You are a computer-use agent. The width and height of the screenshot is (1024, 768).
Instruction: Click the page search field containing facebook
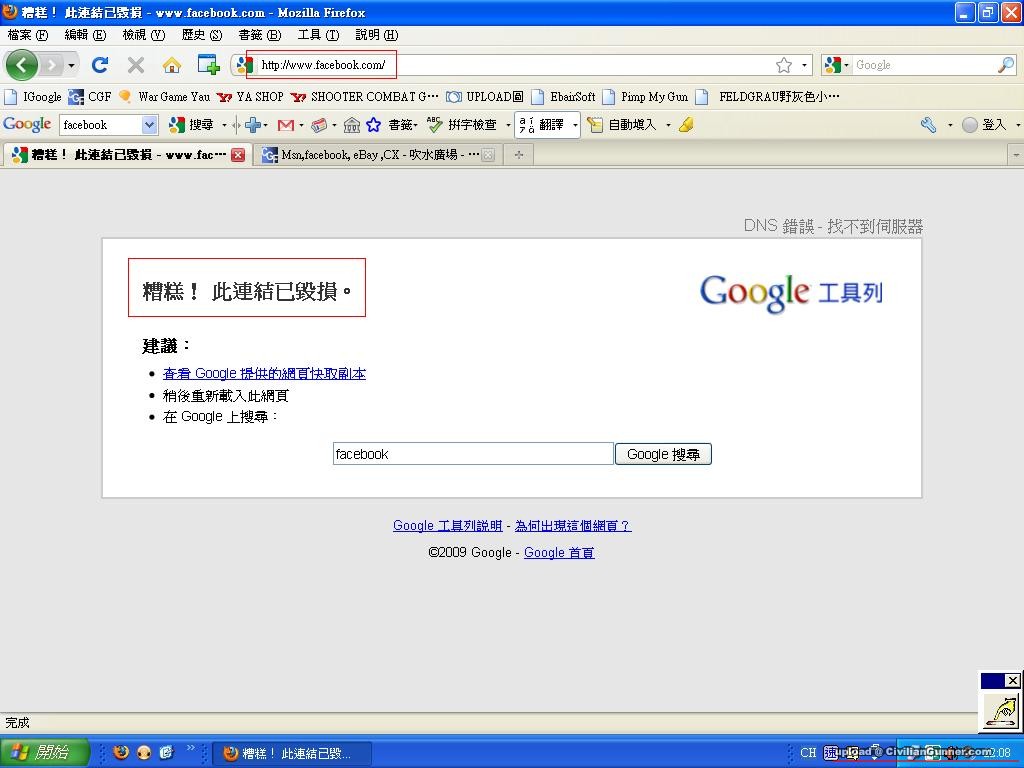(x=472, y=454)
